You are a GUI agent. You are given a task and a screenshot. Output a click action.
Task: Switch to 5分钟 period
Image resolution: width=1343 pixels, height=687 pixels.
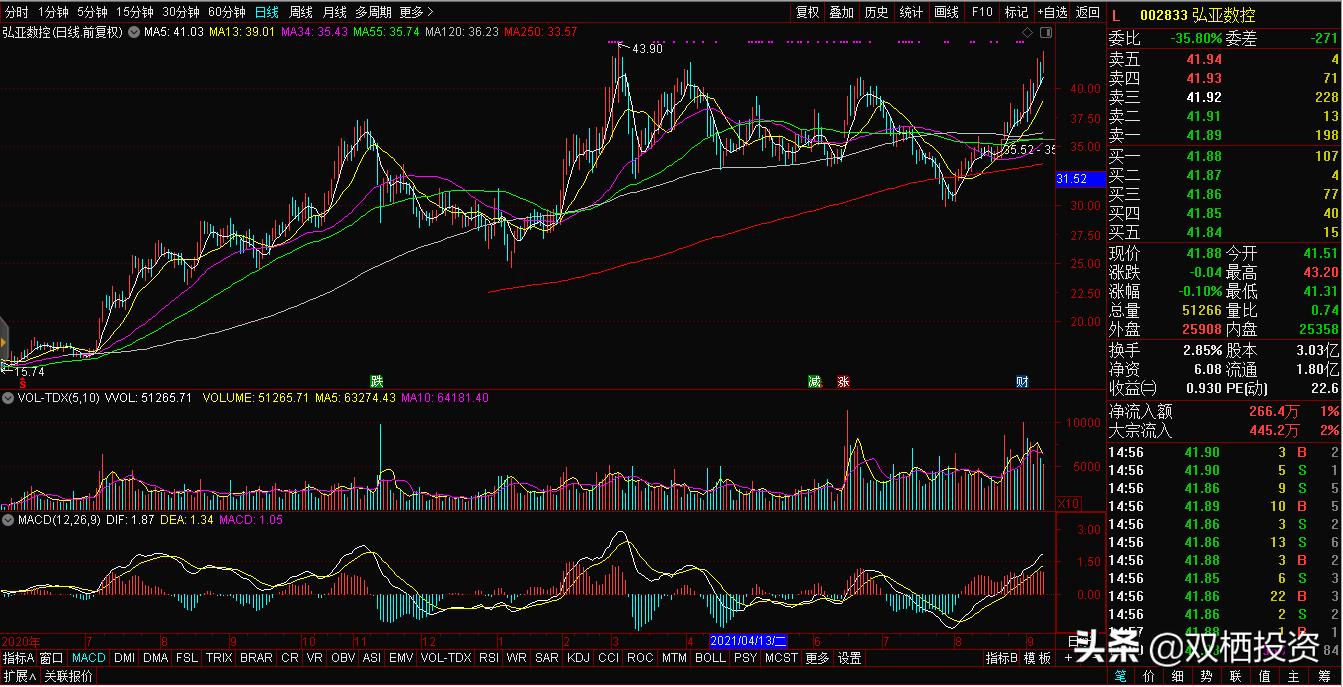coord(92,12)
